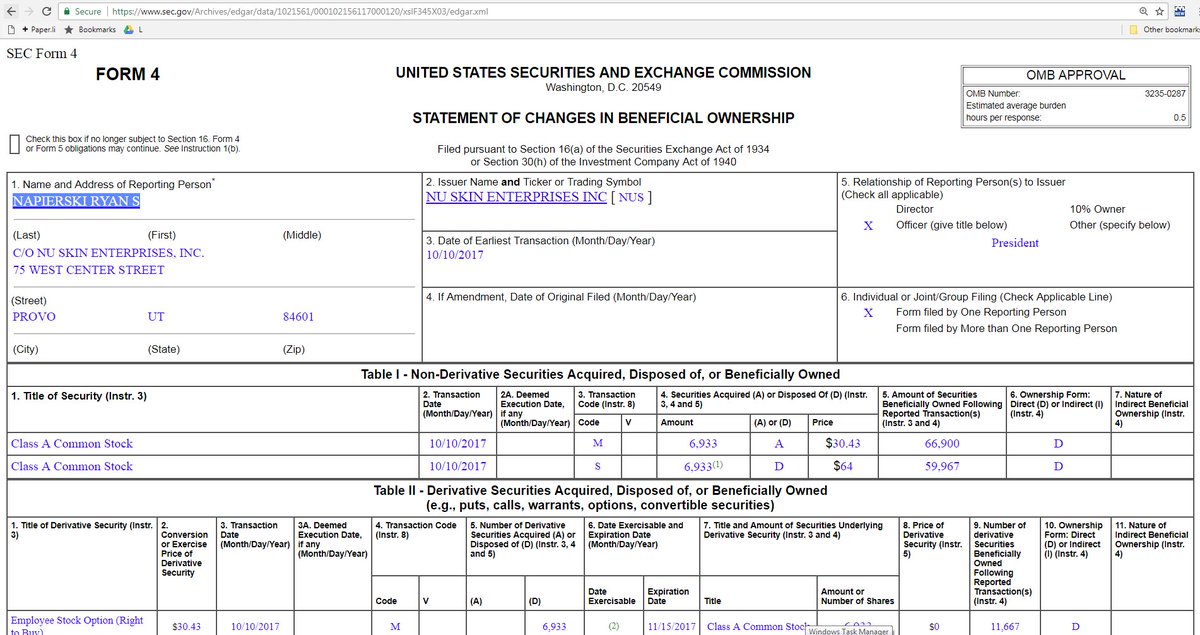
Task: Click C/O NU SKIN ENTERPRISES, INC. address line
Action: pyautogui.click(x=108, y=253)
